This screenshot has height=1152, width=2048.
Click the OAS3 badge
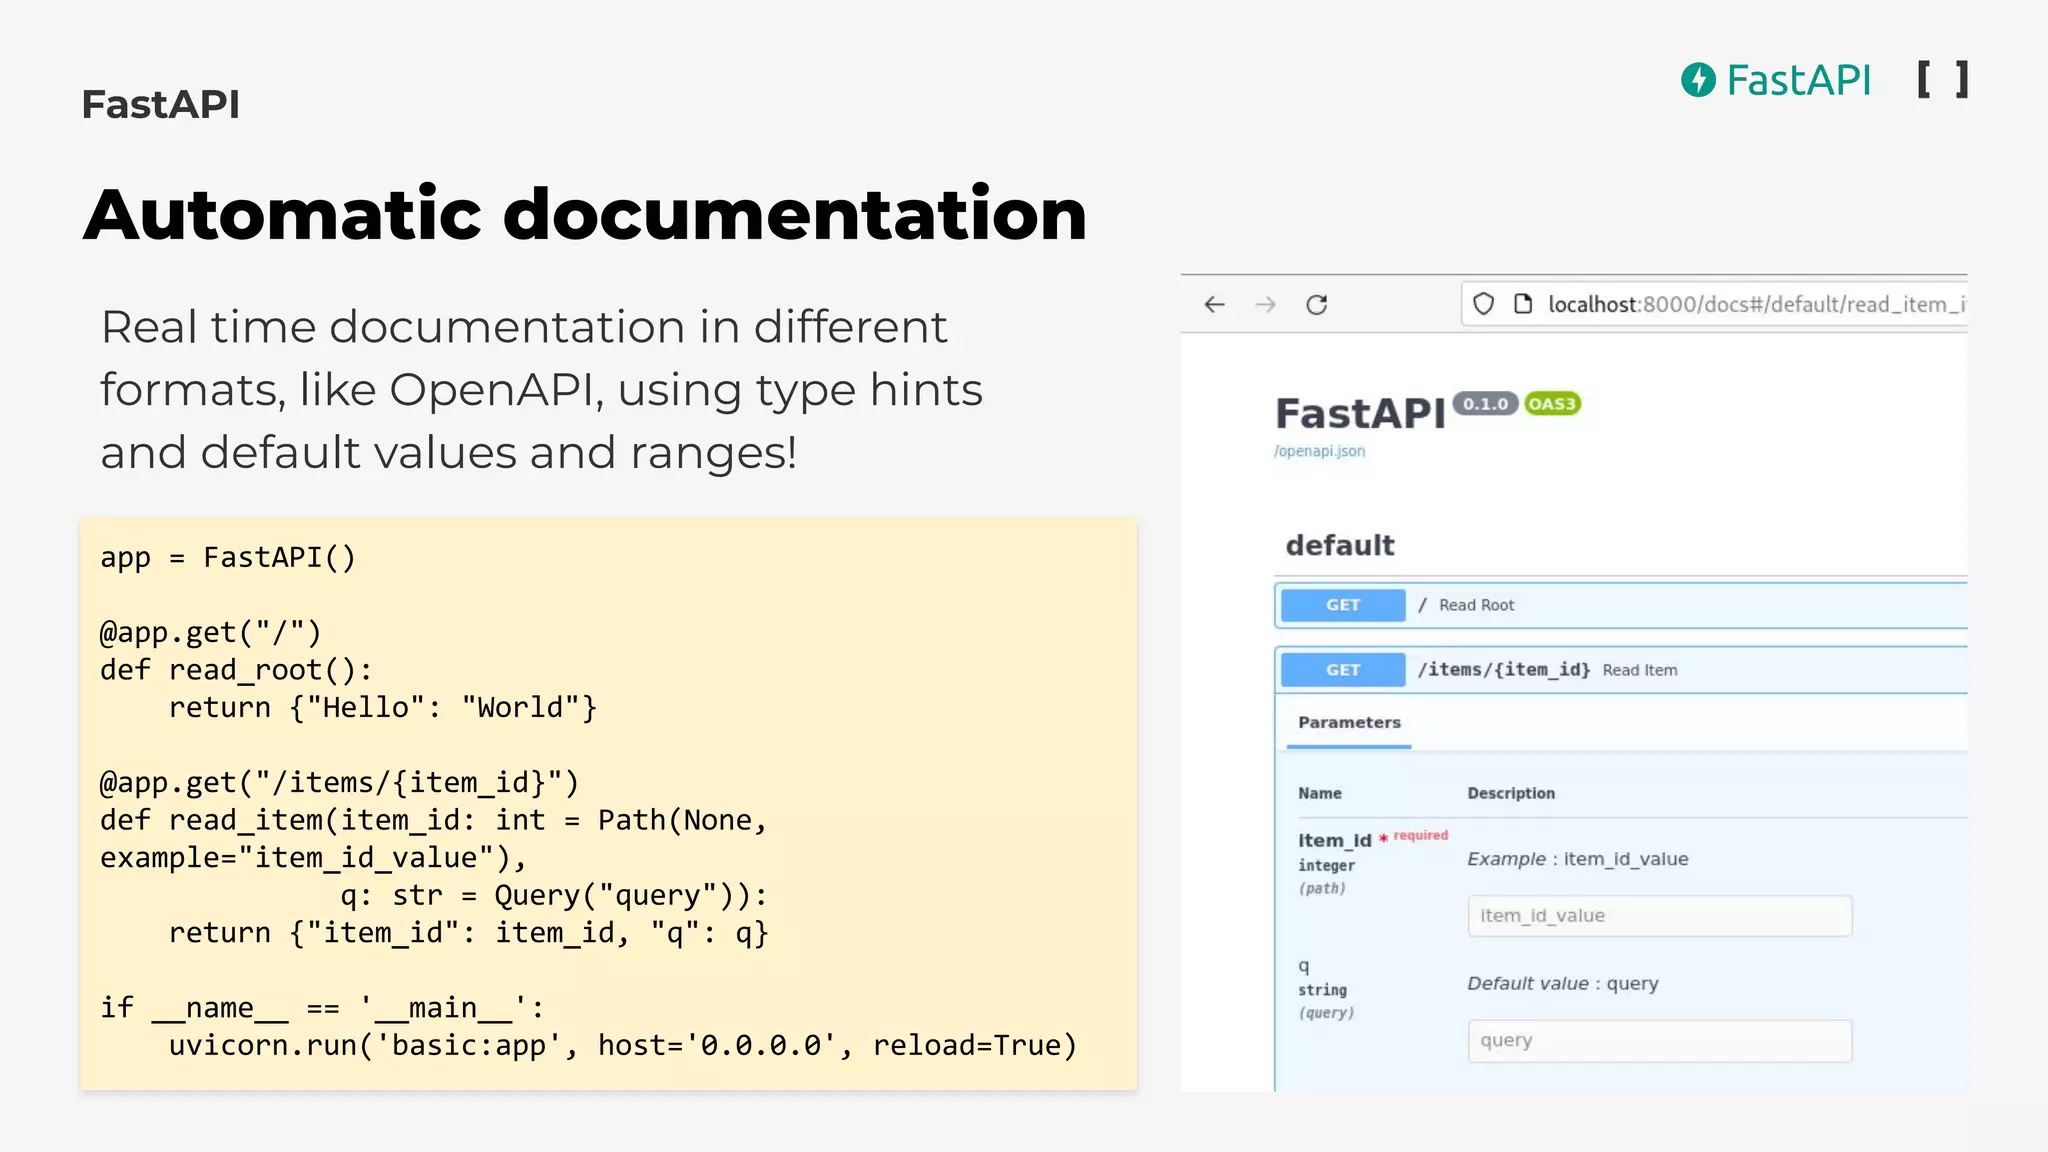point(1552,404)
